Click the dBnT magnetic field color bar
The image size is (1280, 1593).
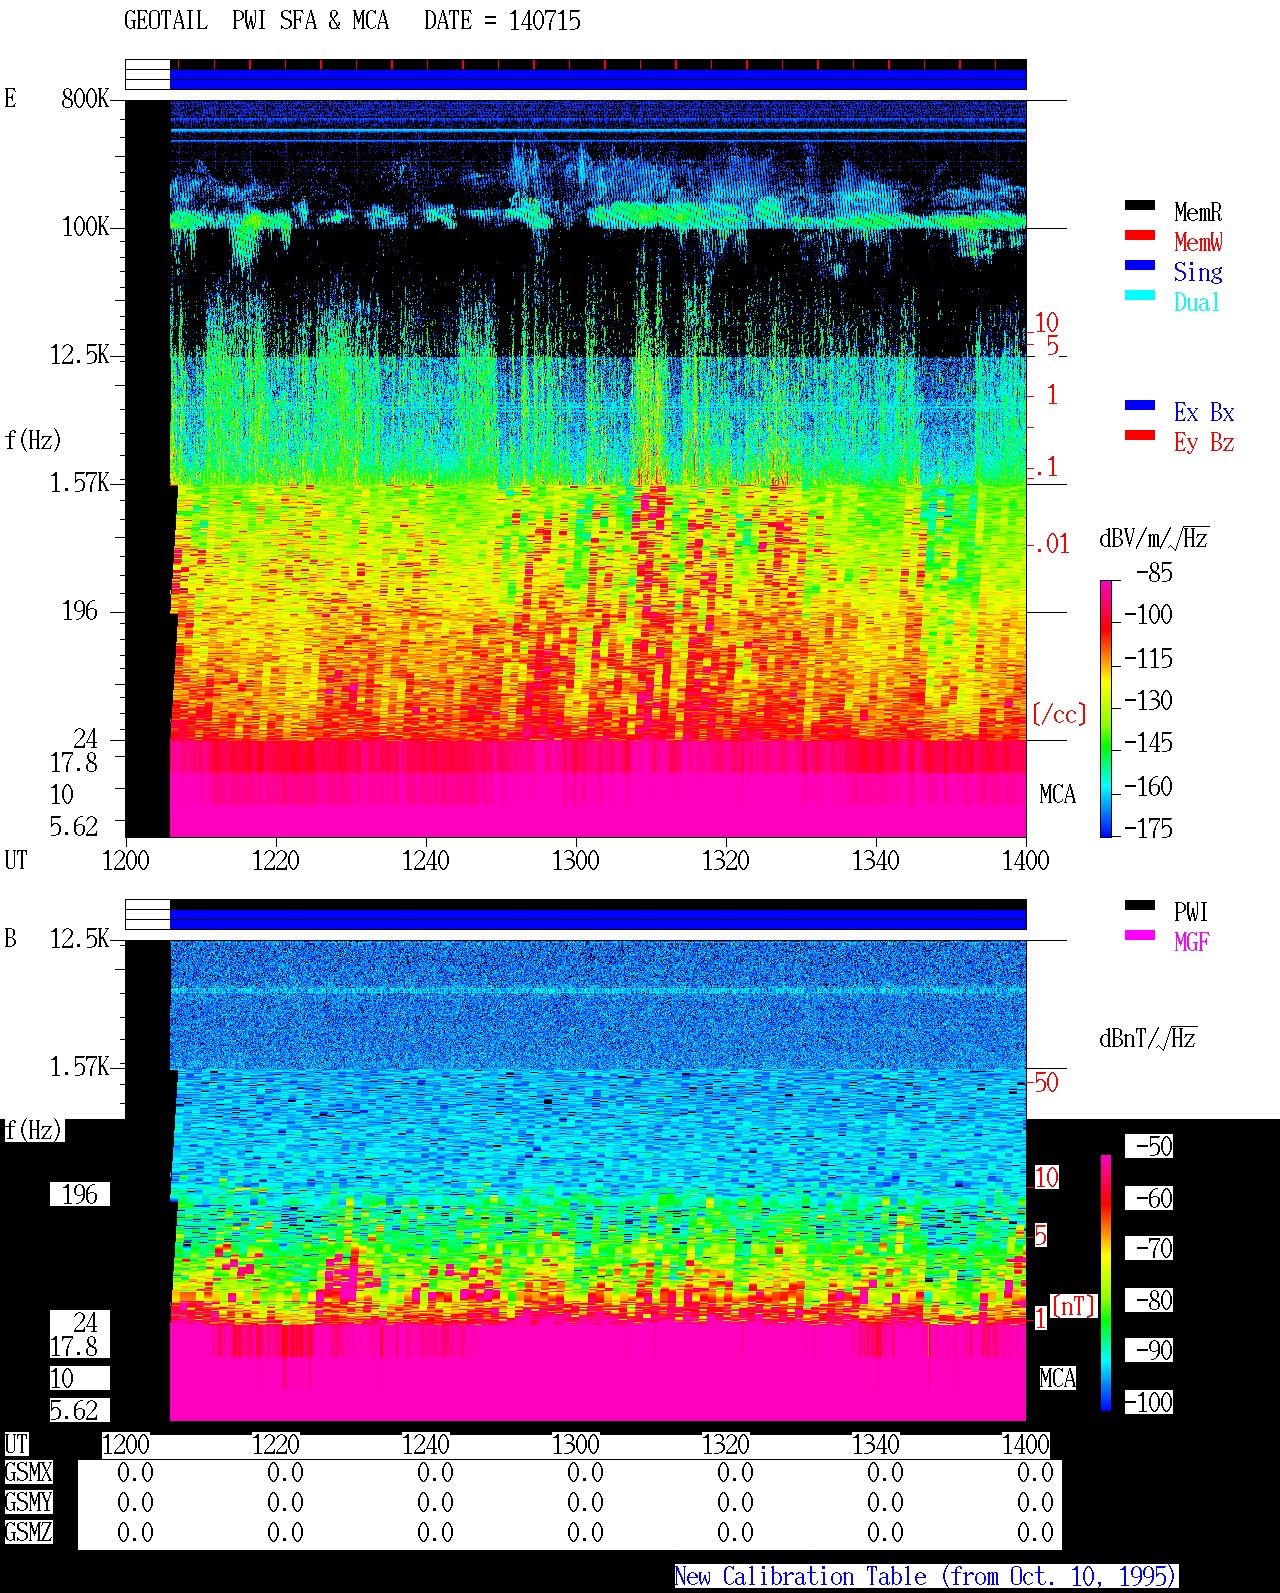[x=1106, y=1283]
